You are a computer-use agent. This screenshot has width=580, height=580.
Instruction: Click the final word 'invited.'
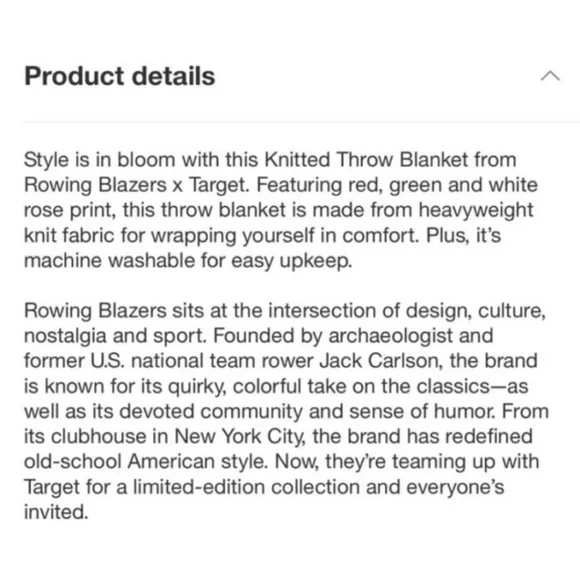coord(56,512)
